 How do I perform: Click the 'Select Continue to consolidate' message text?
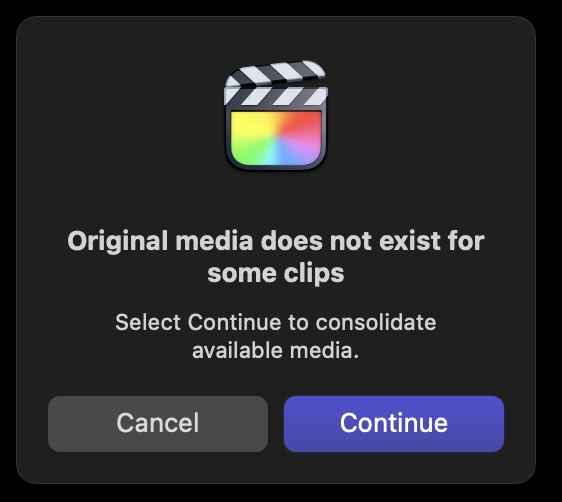pyautogui.click(x=276, y=322)
